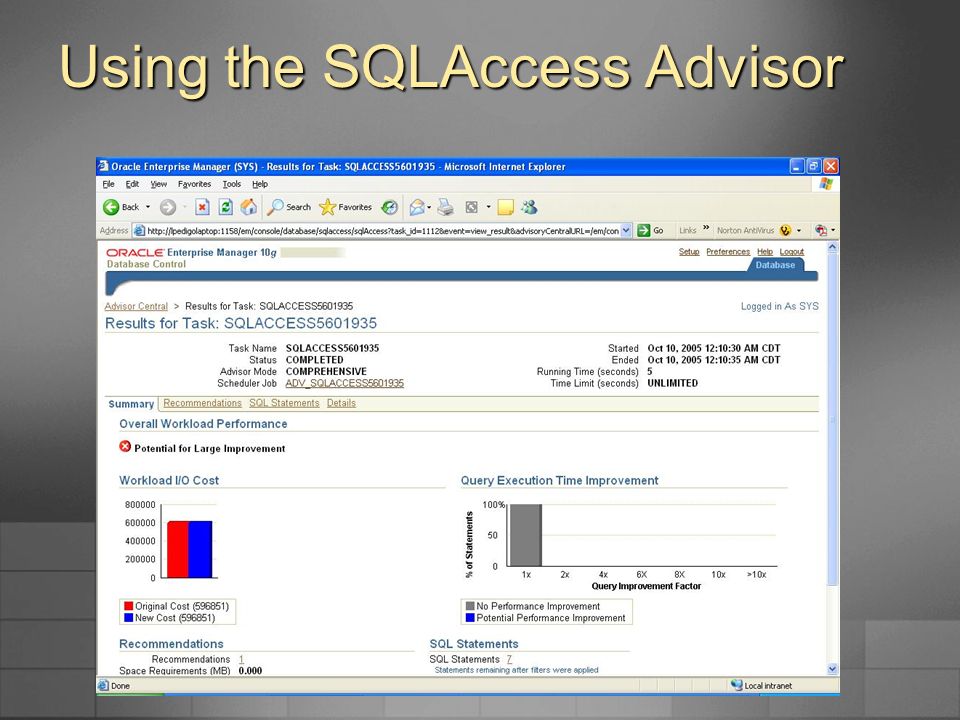
Task: Click the gray 1x bar in Query chart
Action: click(526, 535)
